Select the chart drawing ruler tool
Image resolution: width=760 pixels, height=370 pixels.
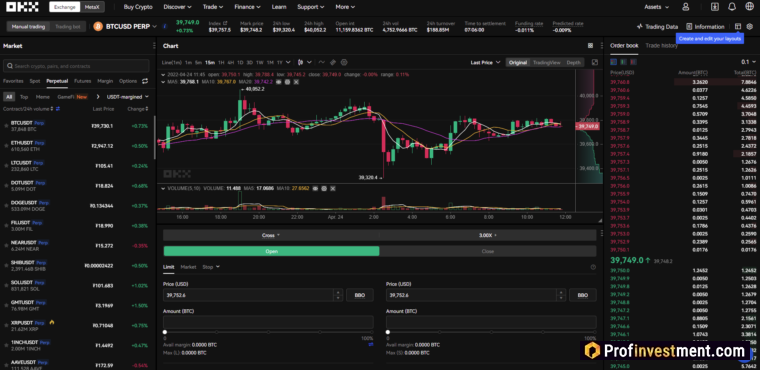click(333, 62)
